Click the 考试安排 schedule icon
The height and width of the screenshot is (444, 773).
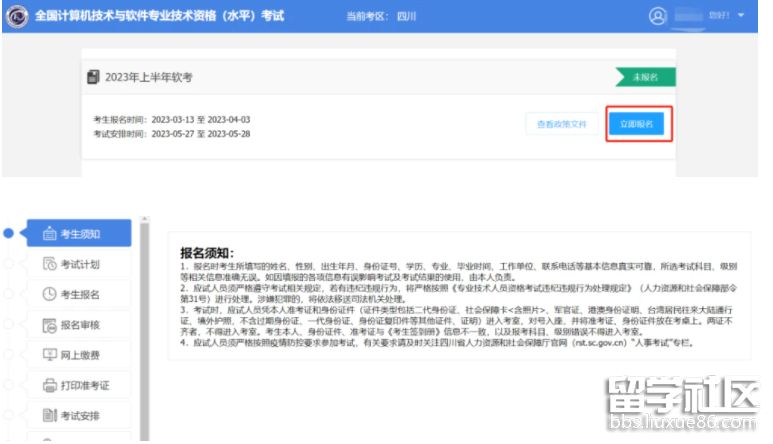click(49, 416)
